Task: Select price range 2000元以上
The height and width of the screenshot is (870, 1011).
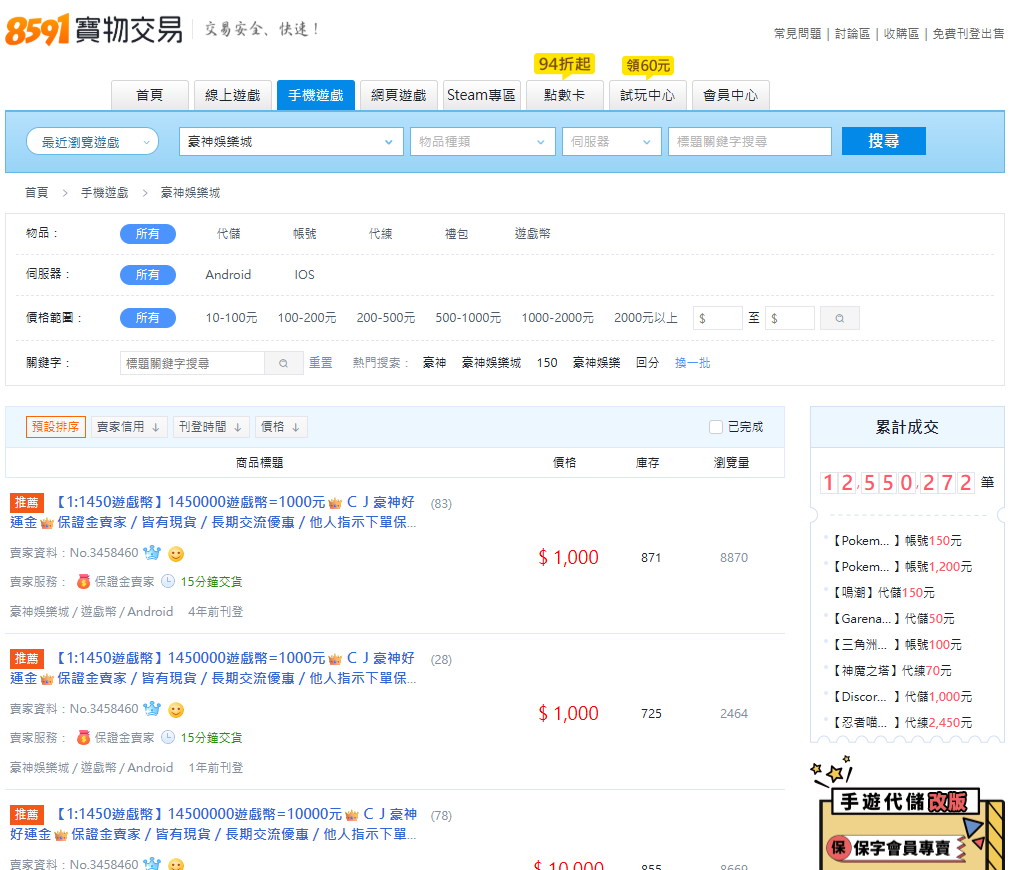Action: point(646,318)
